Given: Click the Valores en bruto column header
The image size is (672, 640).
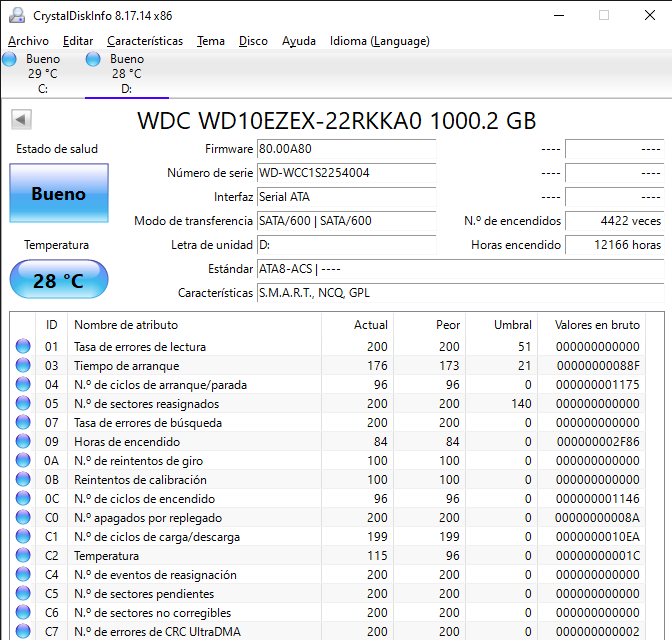Looking at the screenshot, I should coord(591,325).
